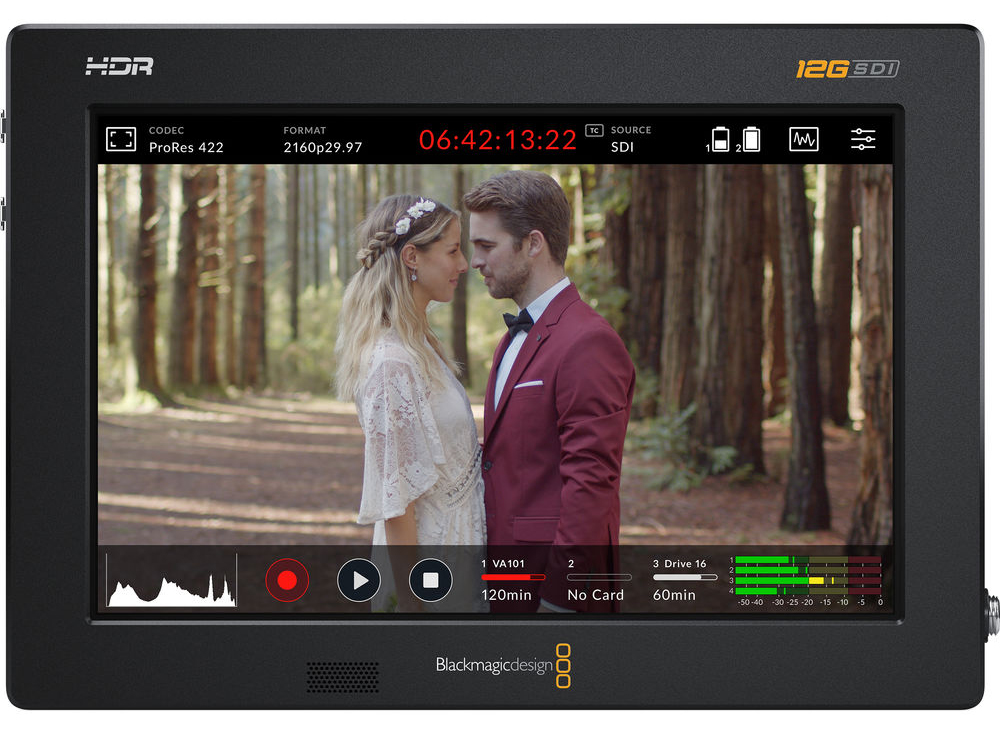Tap the monitor overlays frame icon
Viewport: 1000px width, 734px height.
(121, 139)
